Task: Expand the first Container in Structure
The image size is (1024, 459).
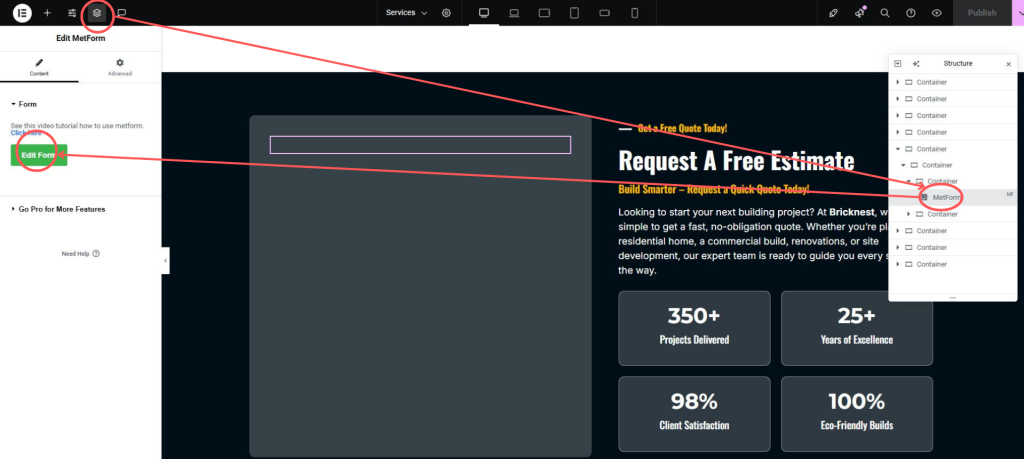Action: [x=898, y=82]
